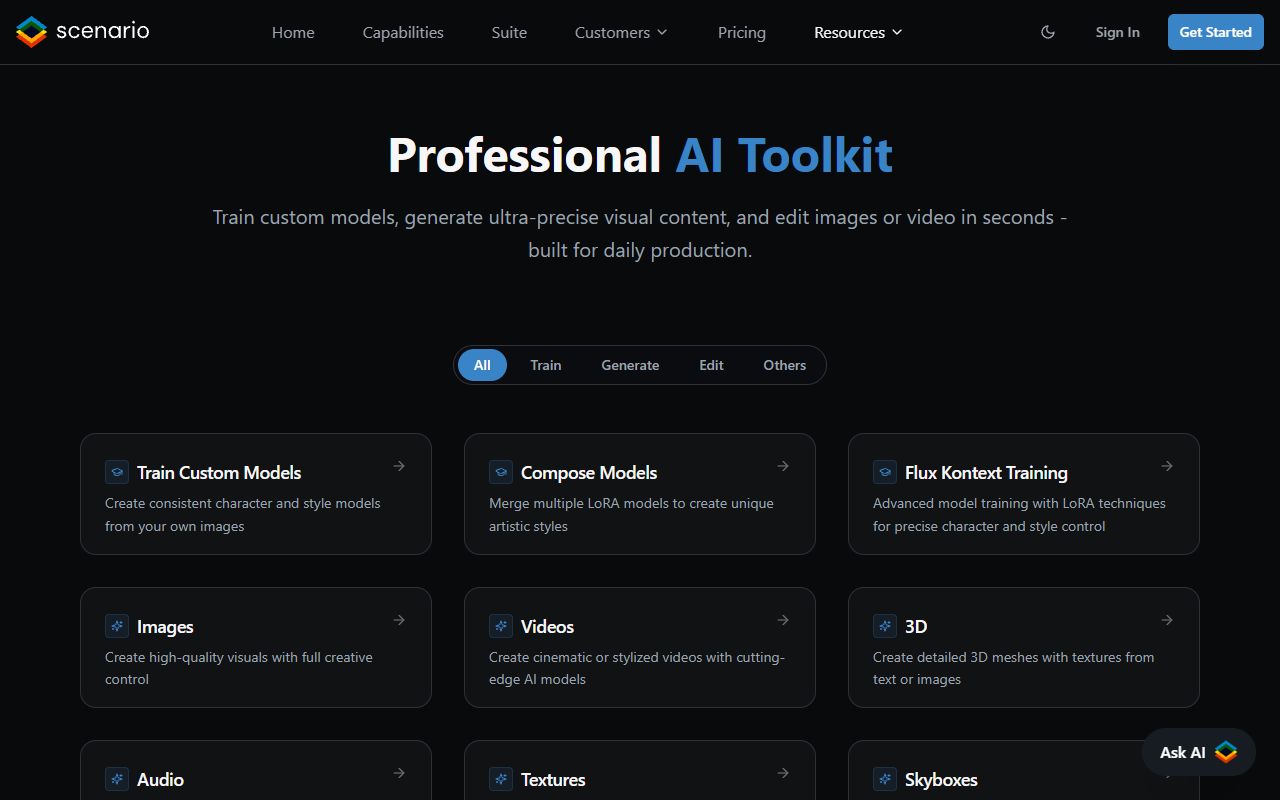Open the Resources dropdown menu
The image size is (1280, 800).
857,32
